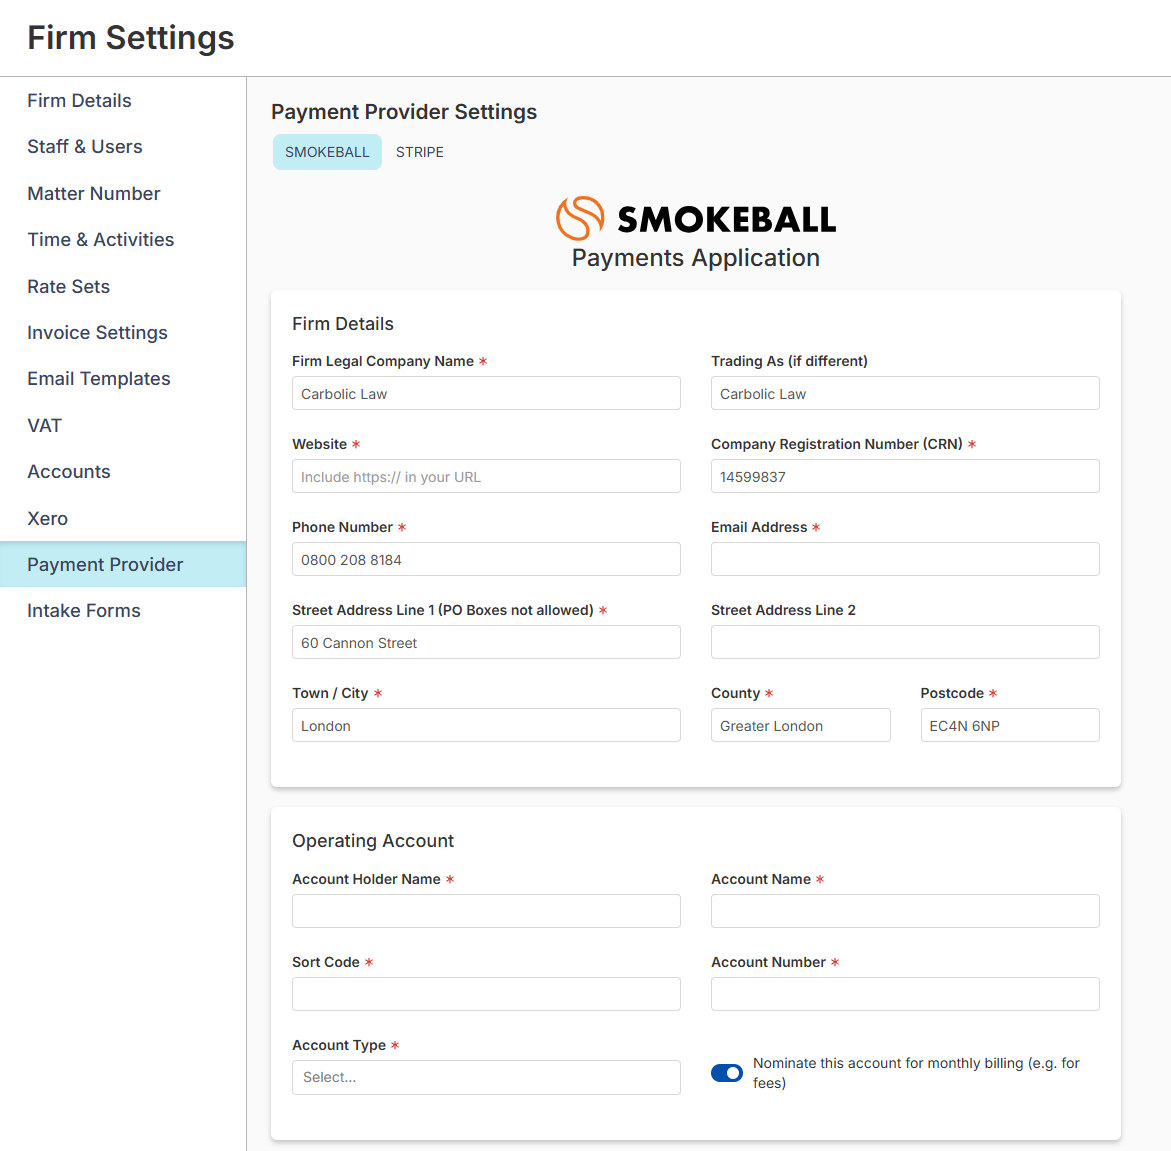Edit the County field
Viewport: 1171px width, 1151px height.
[x=801, y=725]
